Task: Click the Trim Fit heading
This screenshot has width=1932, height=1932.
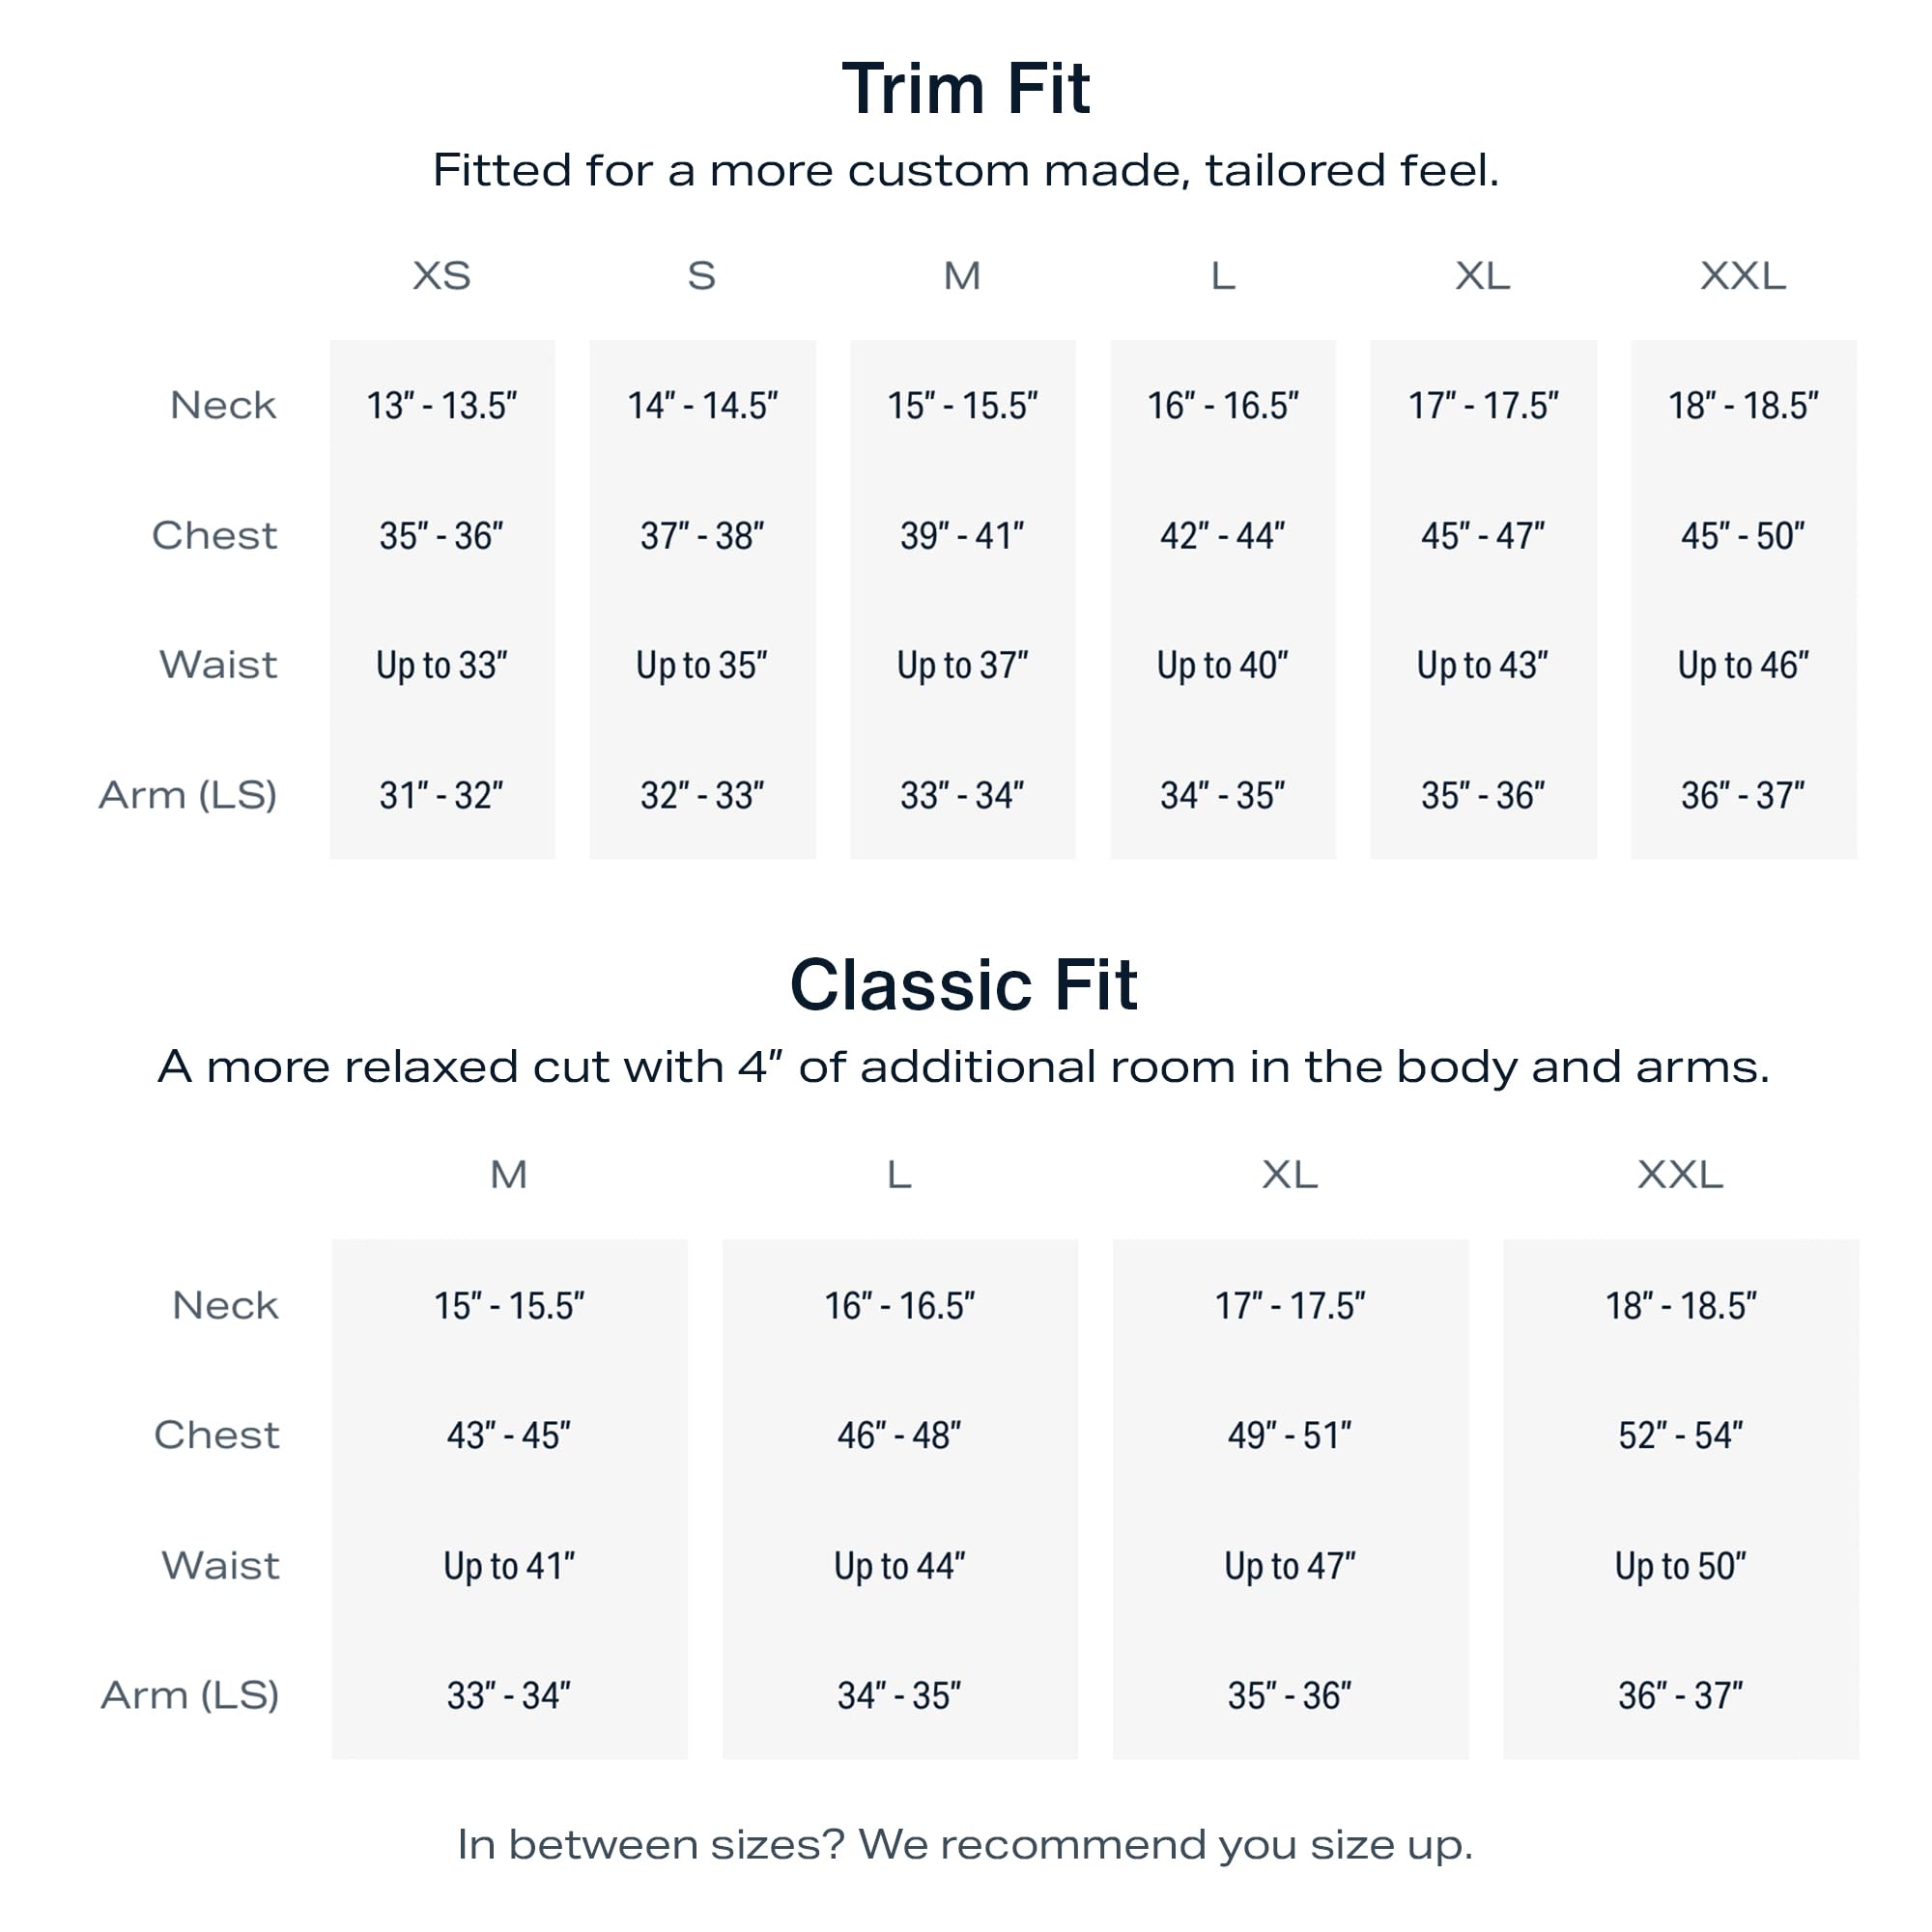Action: tap(965, 89)
